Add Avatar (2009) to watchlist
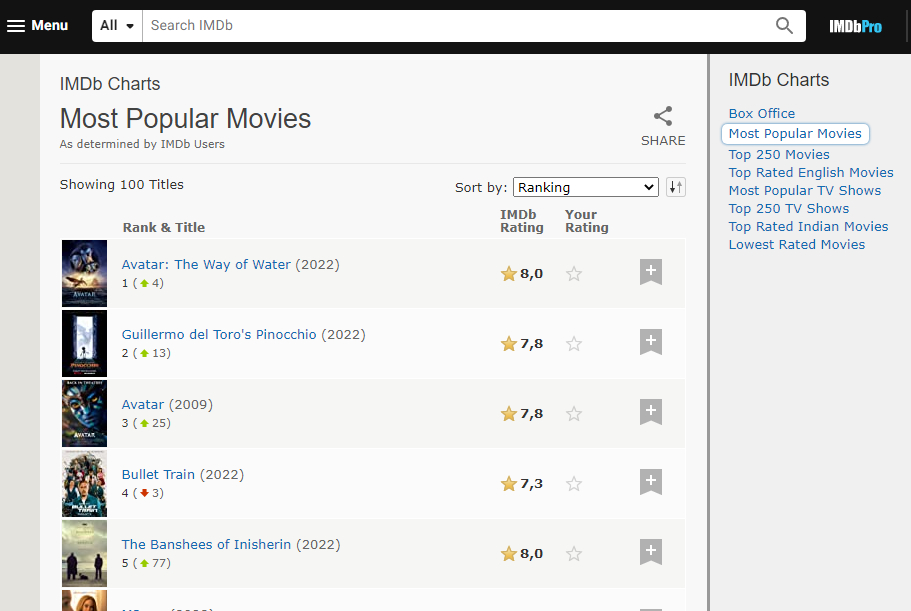This screenshot has width=911, height=611. [x=651, y=412]
